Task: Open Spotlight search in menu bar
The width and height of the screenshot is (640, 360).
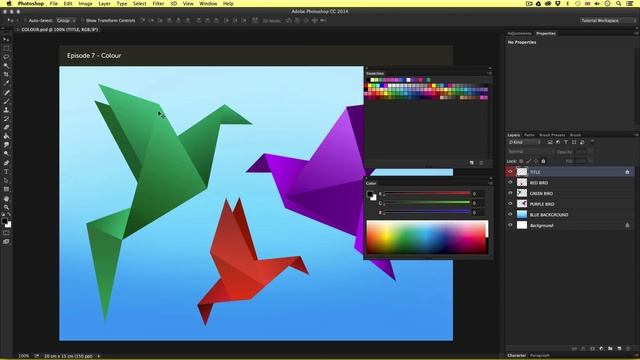Action: click(619, 4)
